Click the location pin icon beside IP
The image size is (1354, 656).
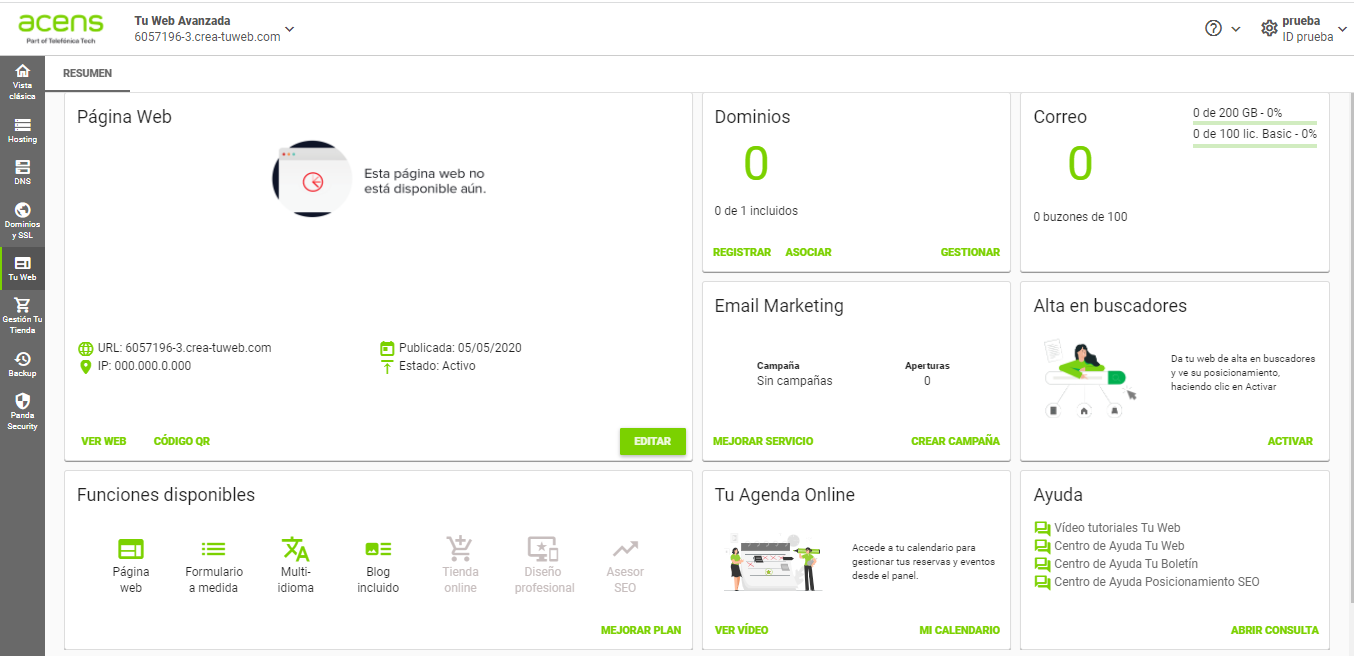pyautogui.click(x=86, y=367)
